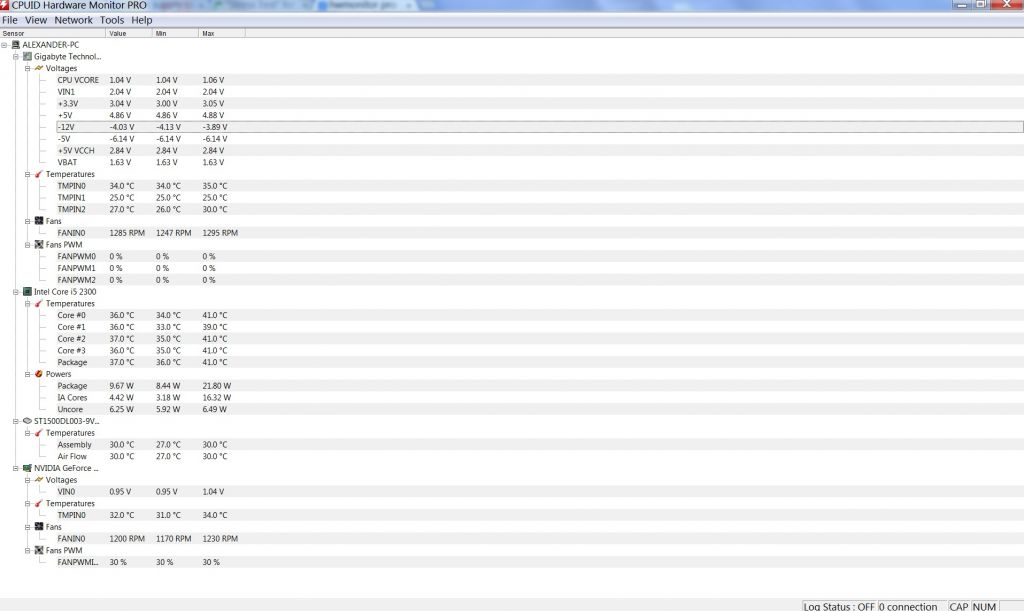Select the FANPWM1 row

[539, 268]
